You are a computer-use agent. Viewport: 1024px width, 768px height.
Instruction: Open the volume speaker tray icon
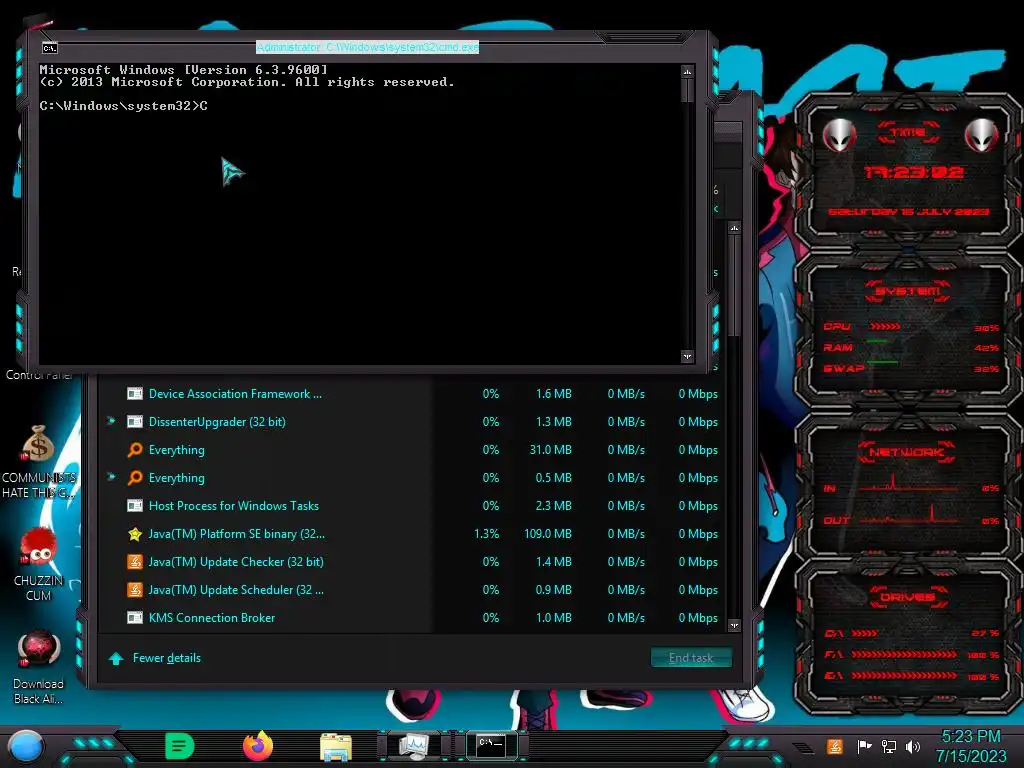click(913, 746)
